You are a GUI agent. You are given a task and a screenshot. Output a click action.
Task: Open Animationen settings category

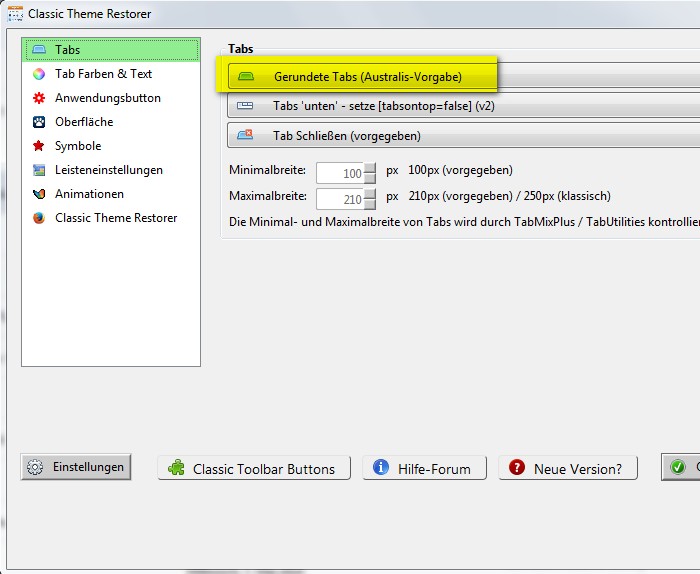click(111, 194)
